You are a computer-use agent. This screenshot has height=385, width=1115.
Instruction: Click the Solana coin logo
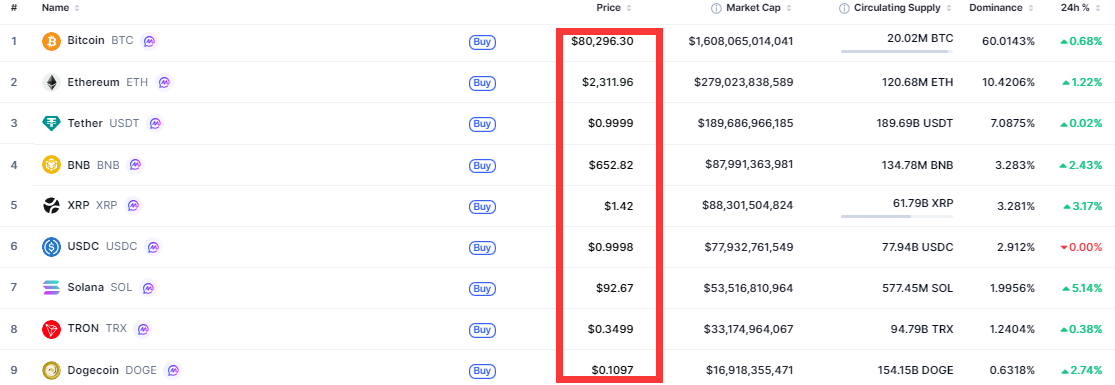tap(51, 288)
